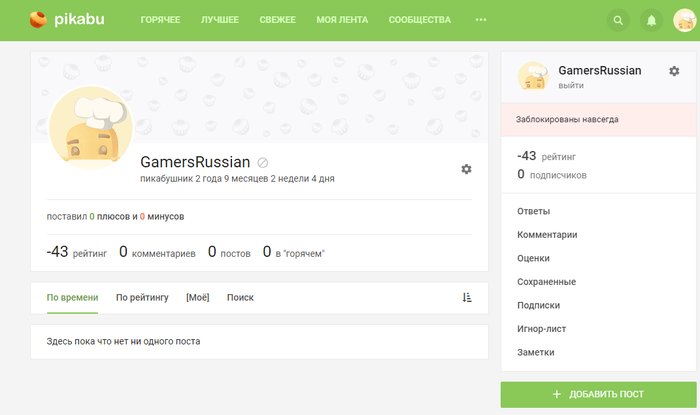Open the three-dots more menu in header
Screen dimensions: 700x415
pyautogui.click(x=481, y=20)
